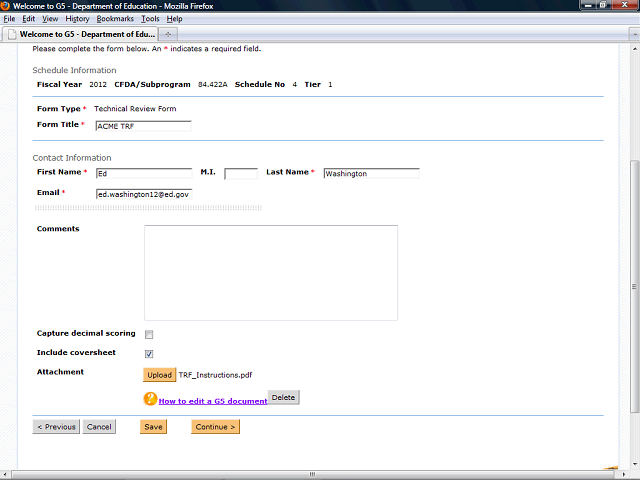Image resolution: width=640 pixels, height=480 pixels.
Task: Open How to edit a G5 document link
Action: tap(213, 401)
